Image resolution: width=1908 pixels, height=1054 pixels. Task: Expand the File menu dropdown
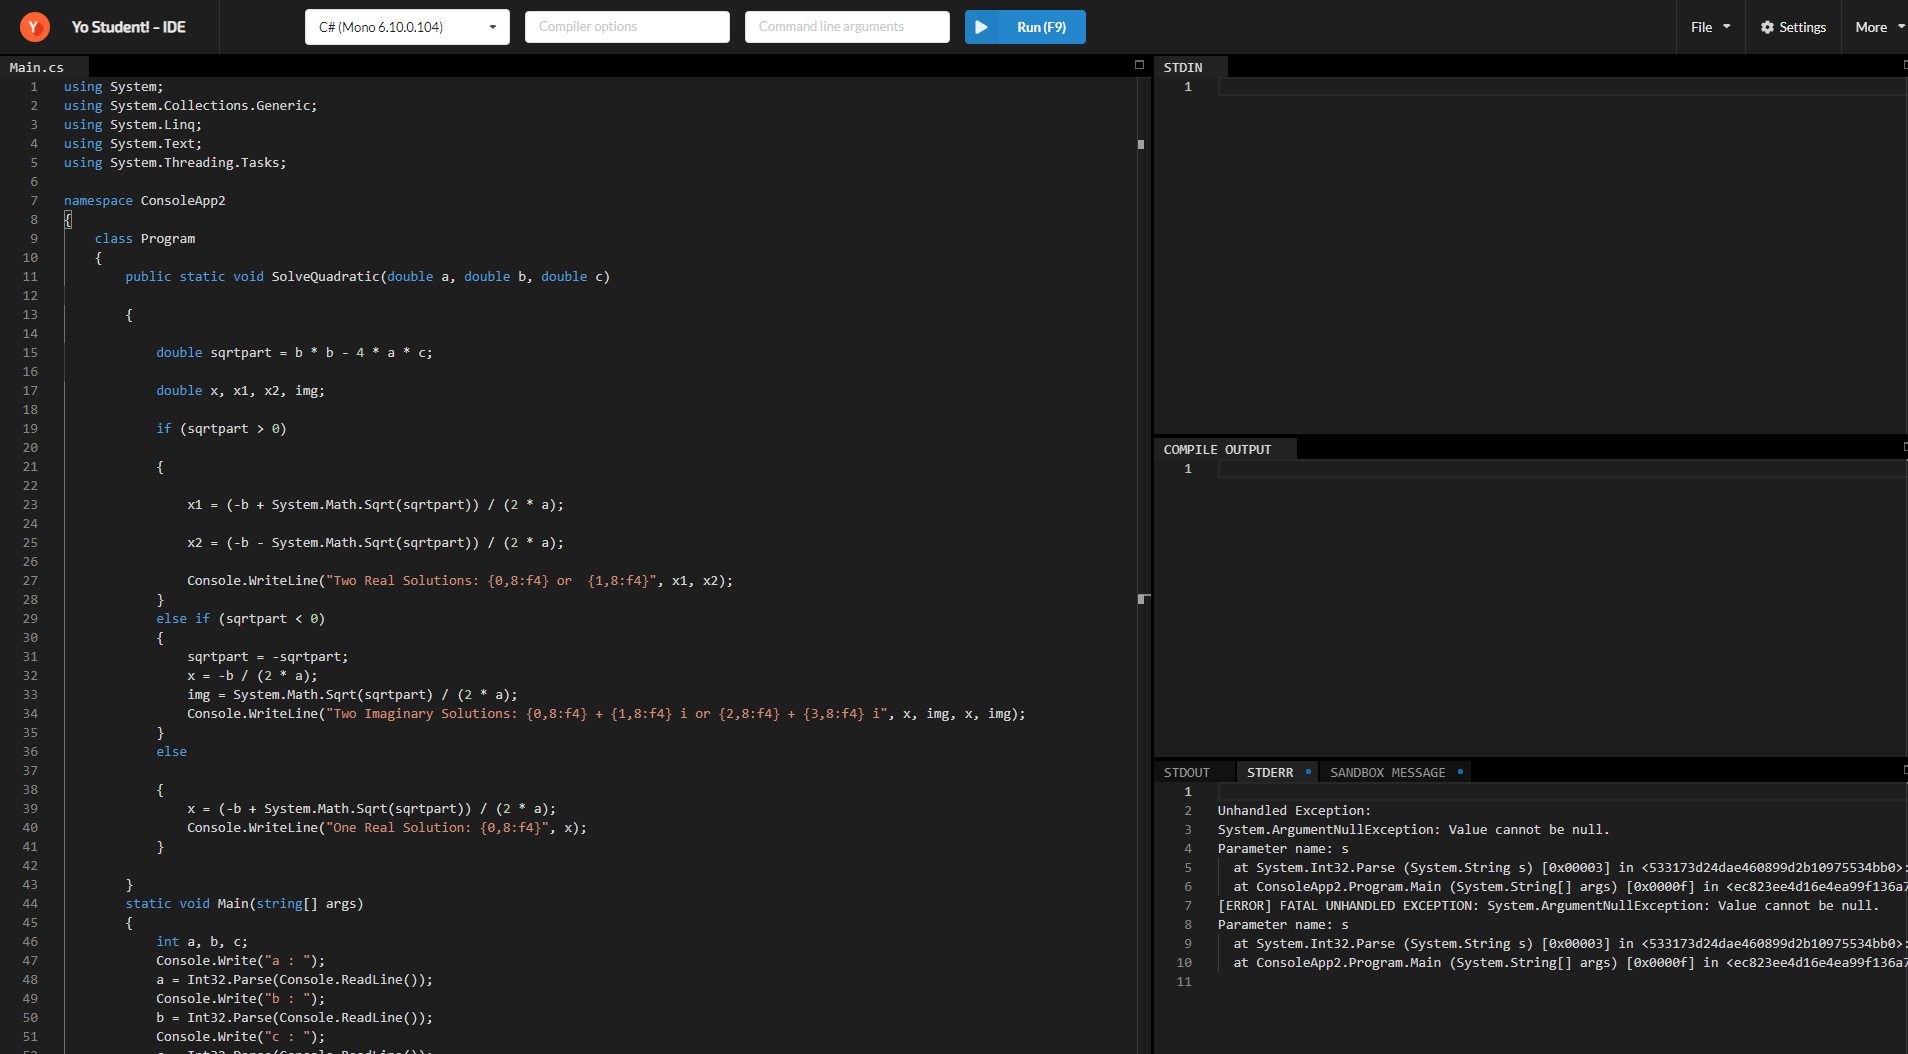click(x=1710, y=27)
